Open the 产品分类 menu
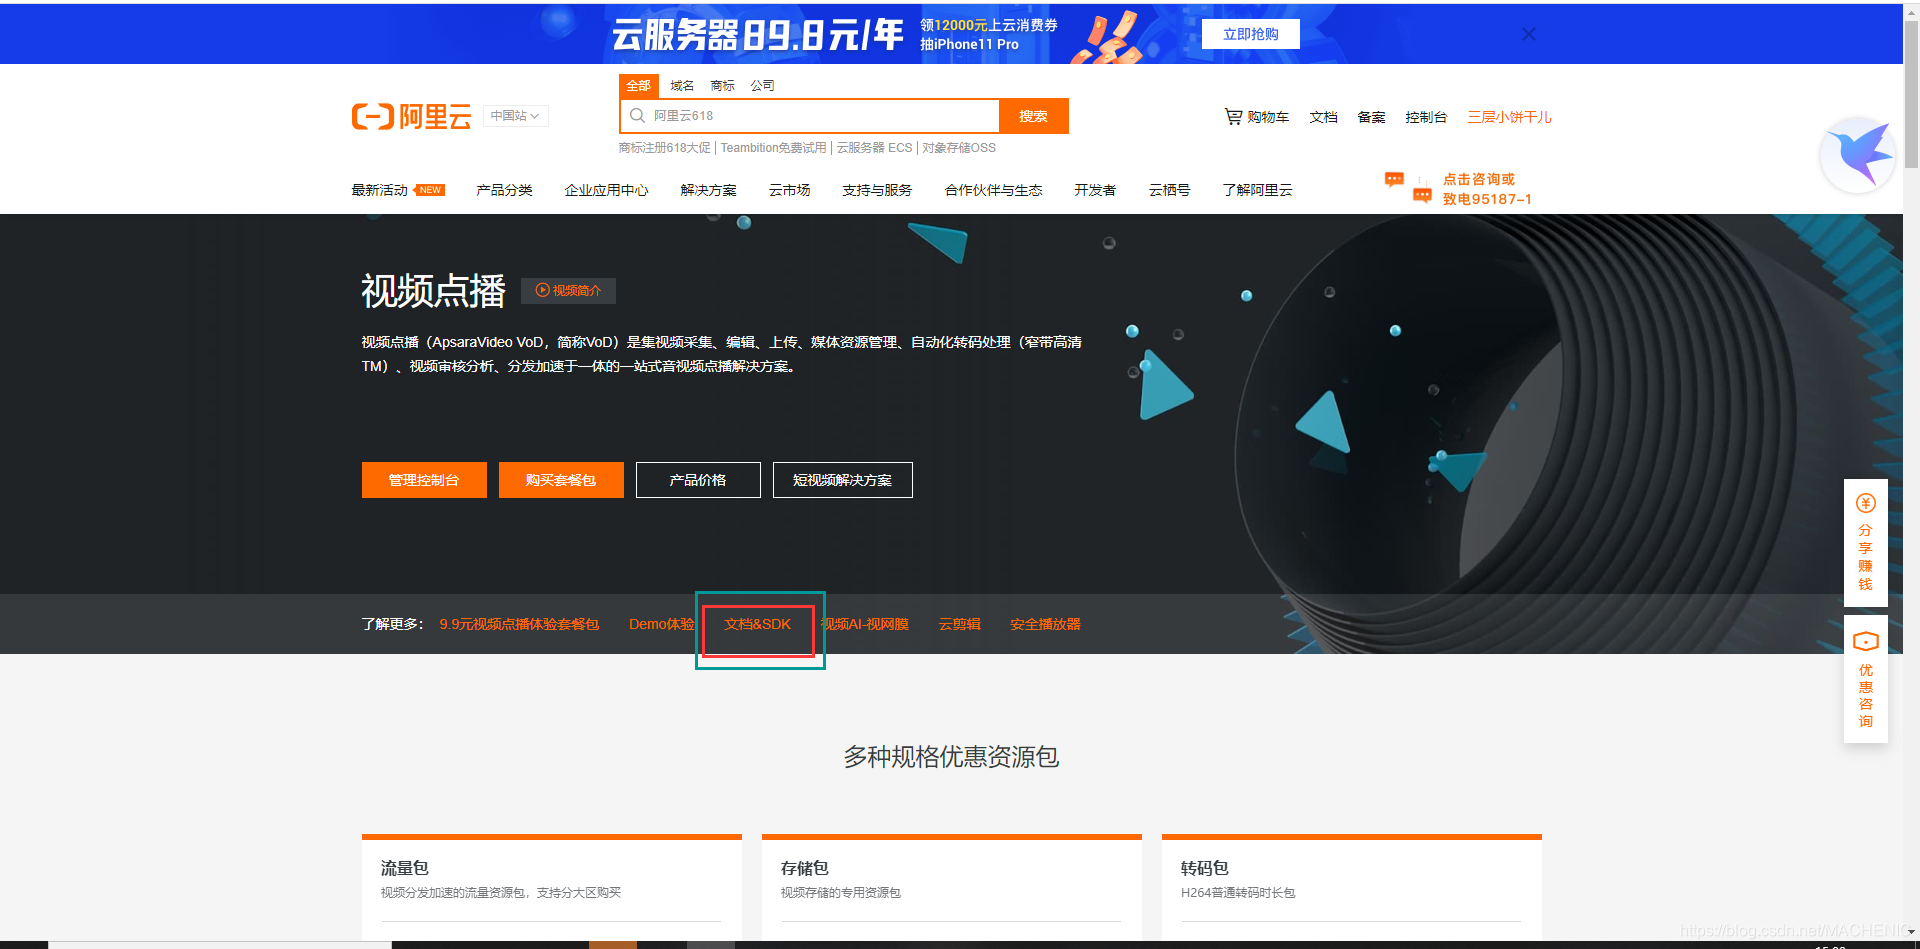Image resolution: width=1920 pixels, height=949 pixels. point(504,190)
